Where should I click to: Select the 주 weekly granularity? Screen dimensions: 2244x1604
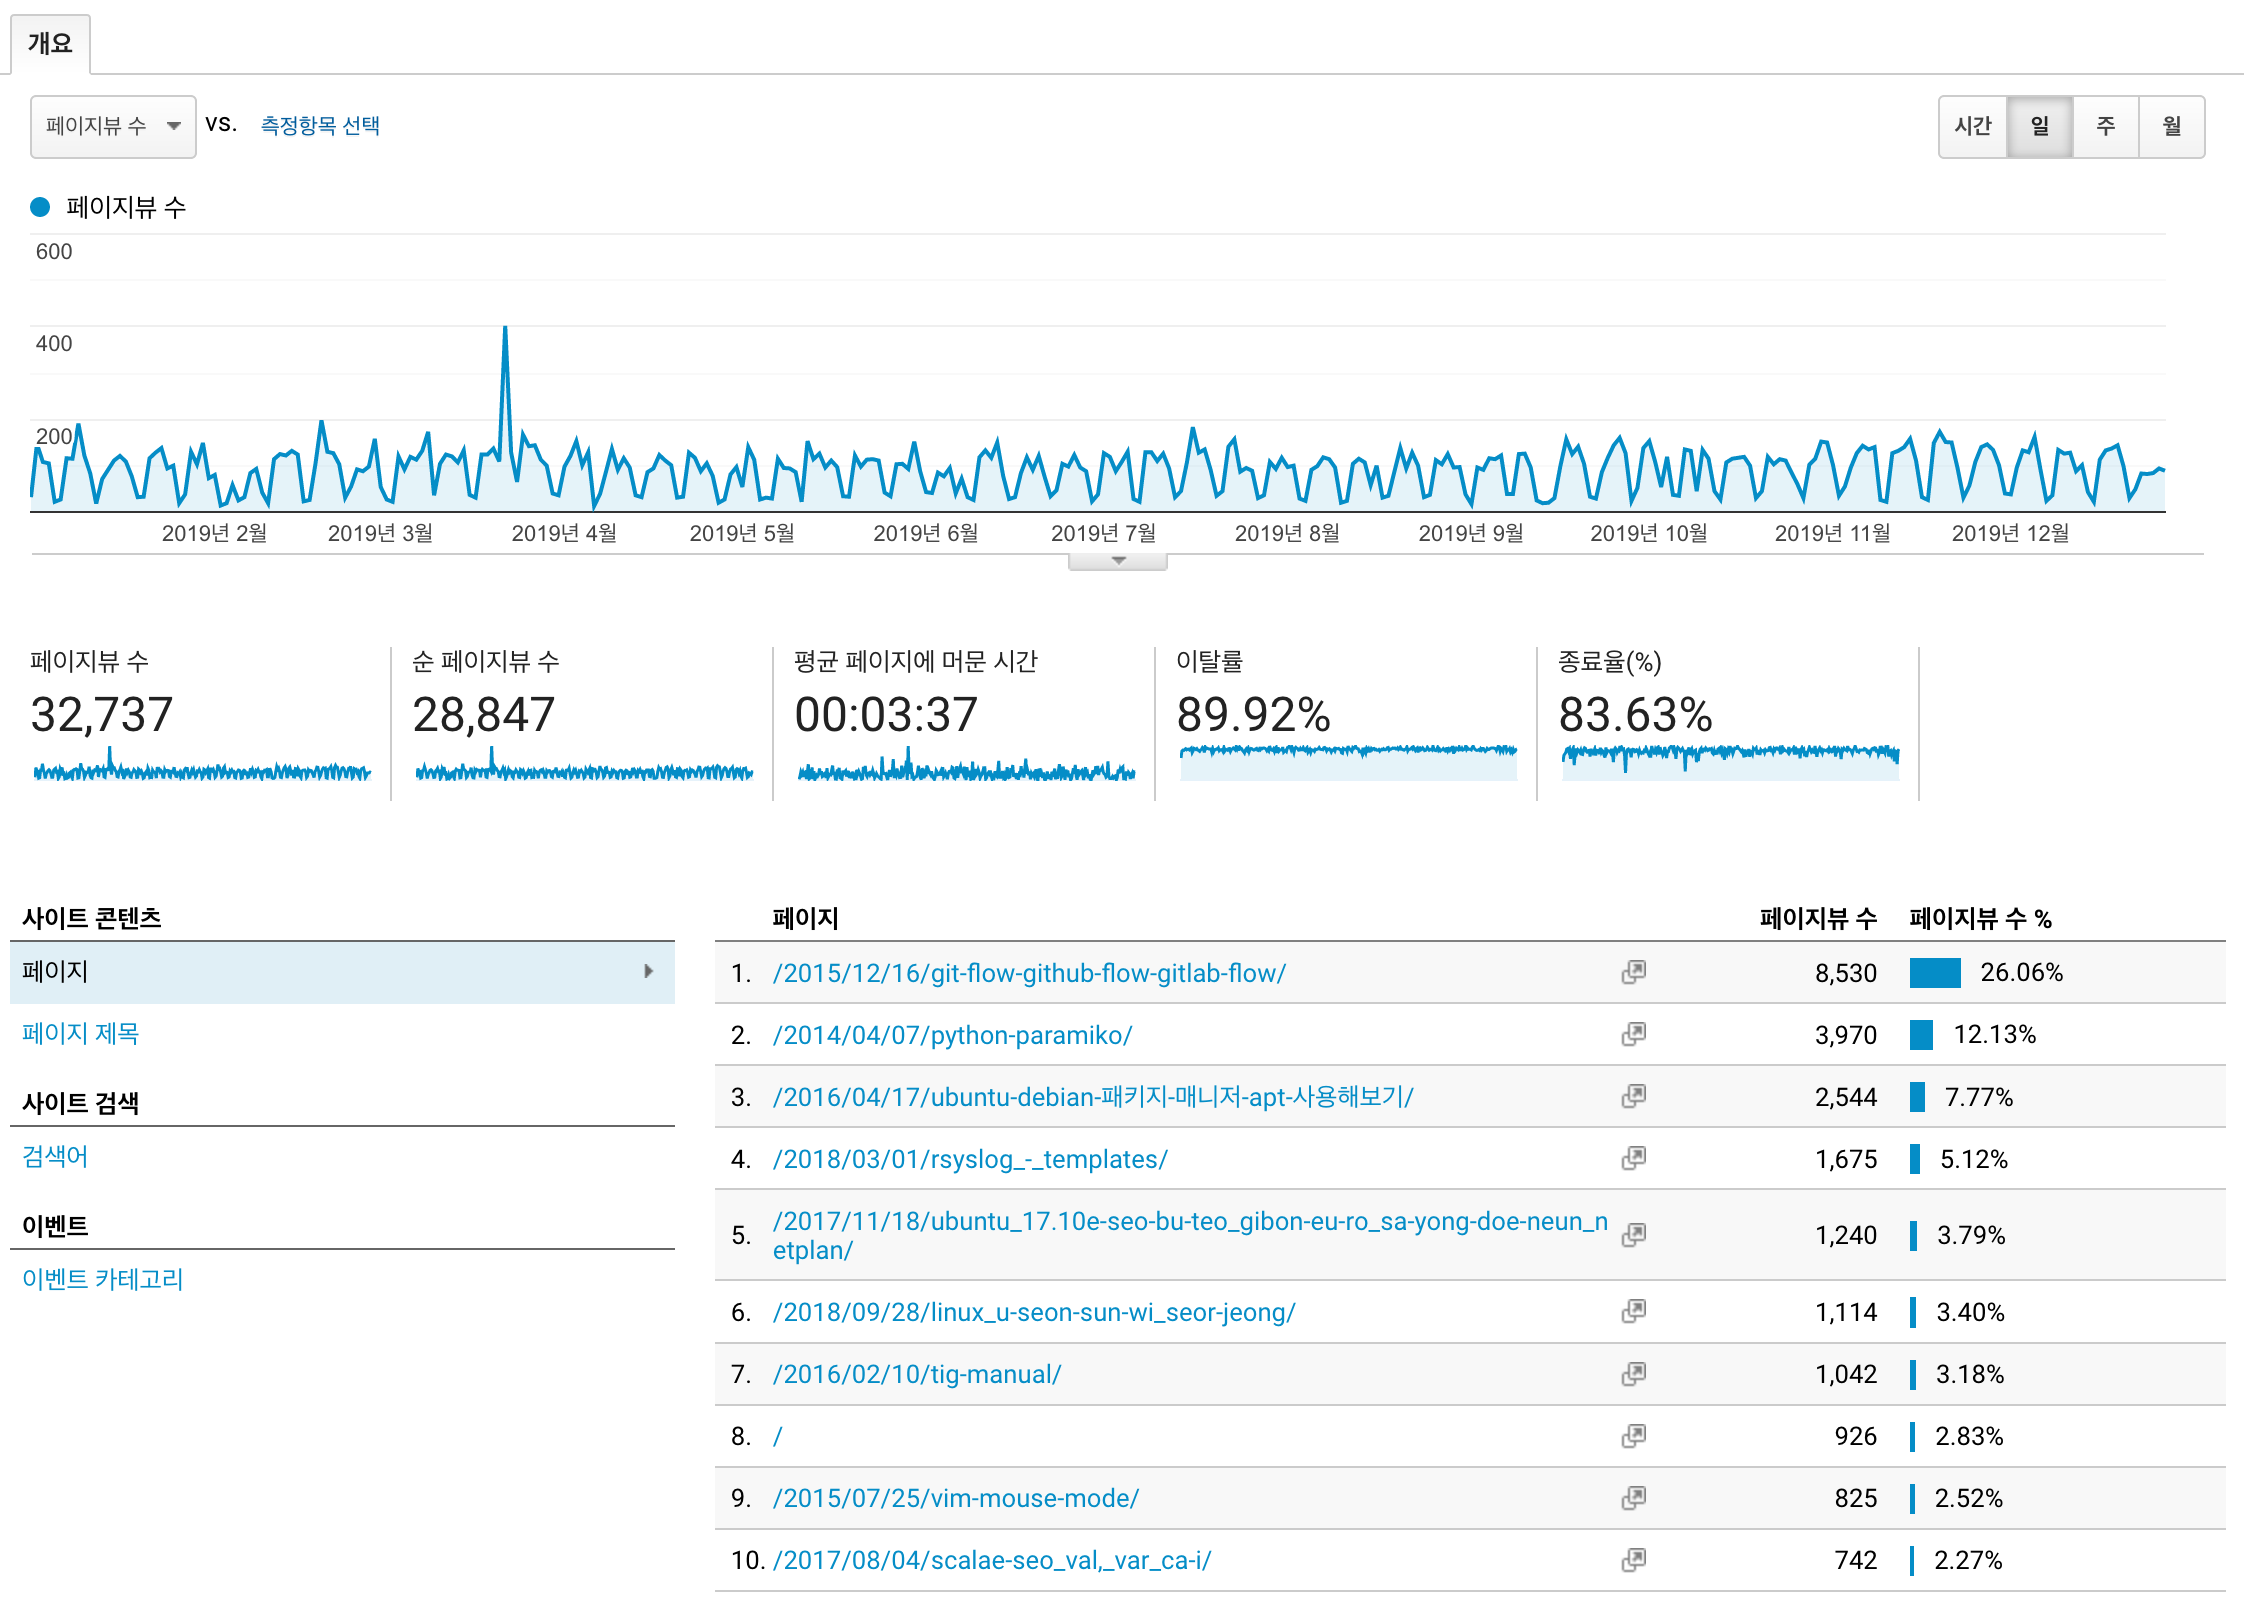pyautogui.click(x=2106, y=126)
